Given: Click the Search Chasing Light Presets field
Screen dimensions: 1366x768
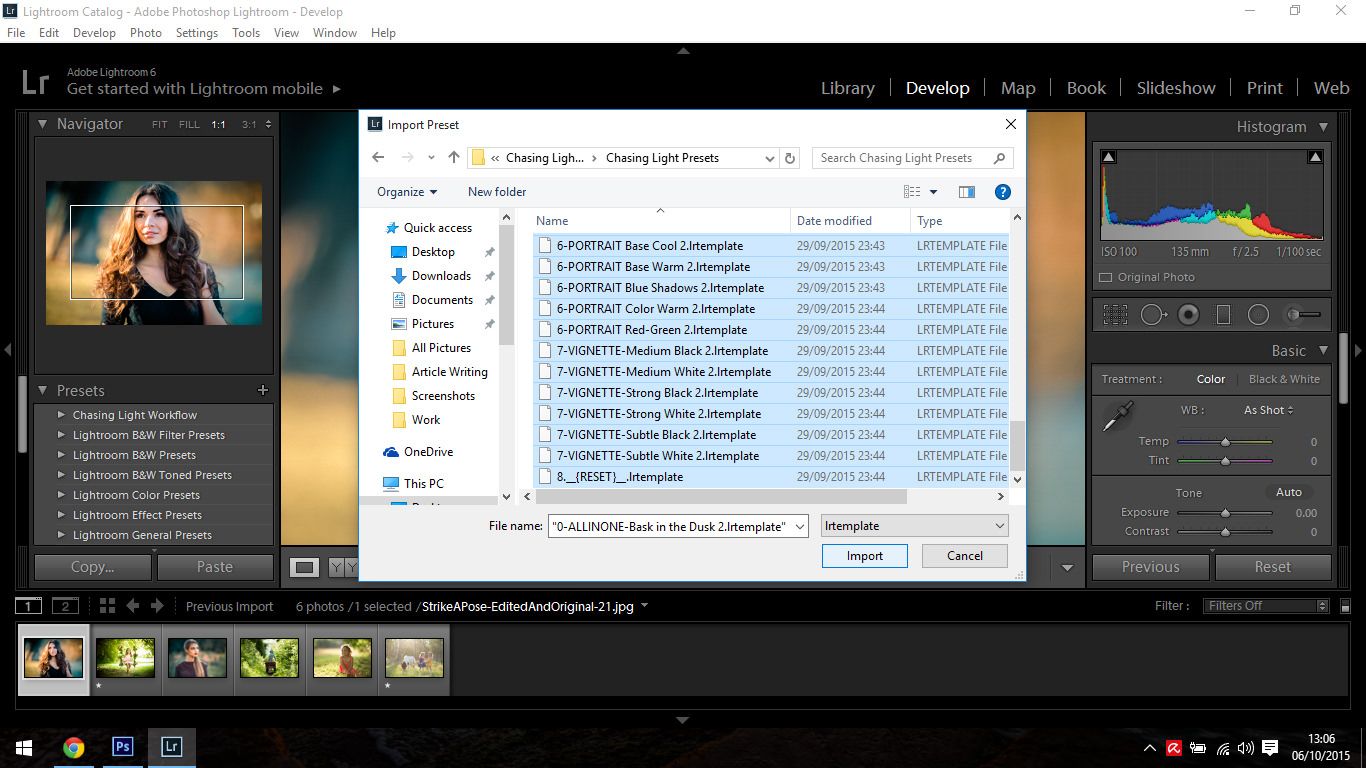Looking at the screenshot, I should pos(912,157).
